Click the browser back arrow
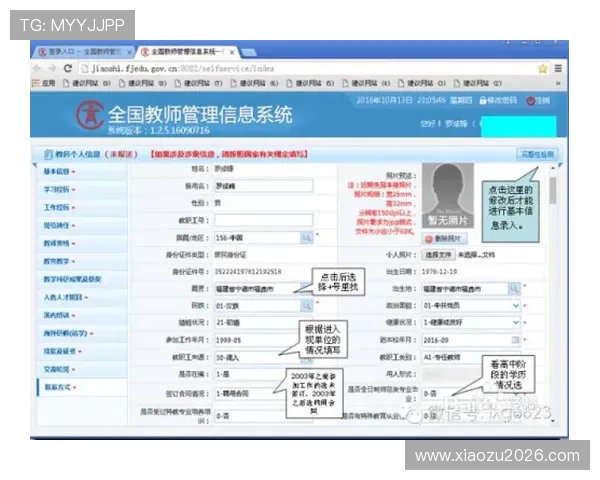 (37, 68)
